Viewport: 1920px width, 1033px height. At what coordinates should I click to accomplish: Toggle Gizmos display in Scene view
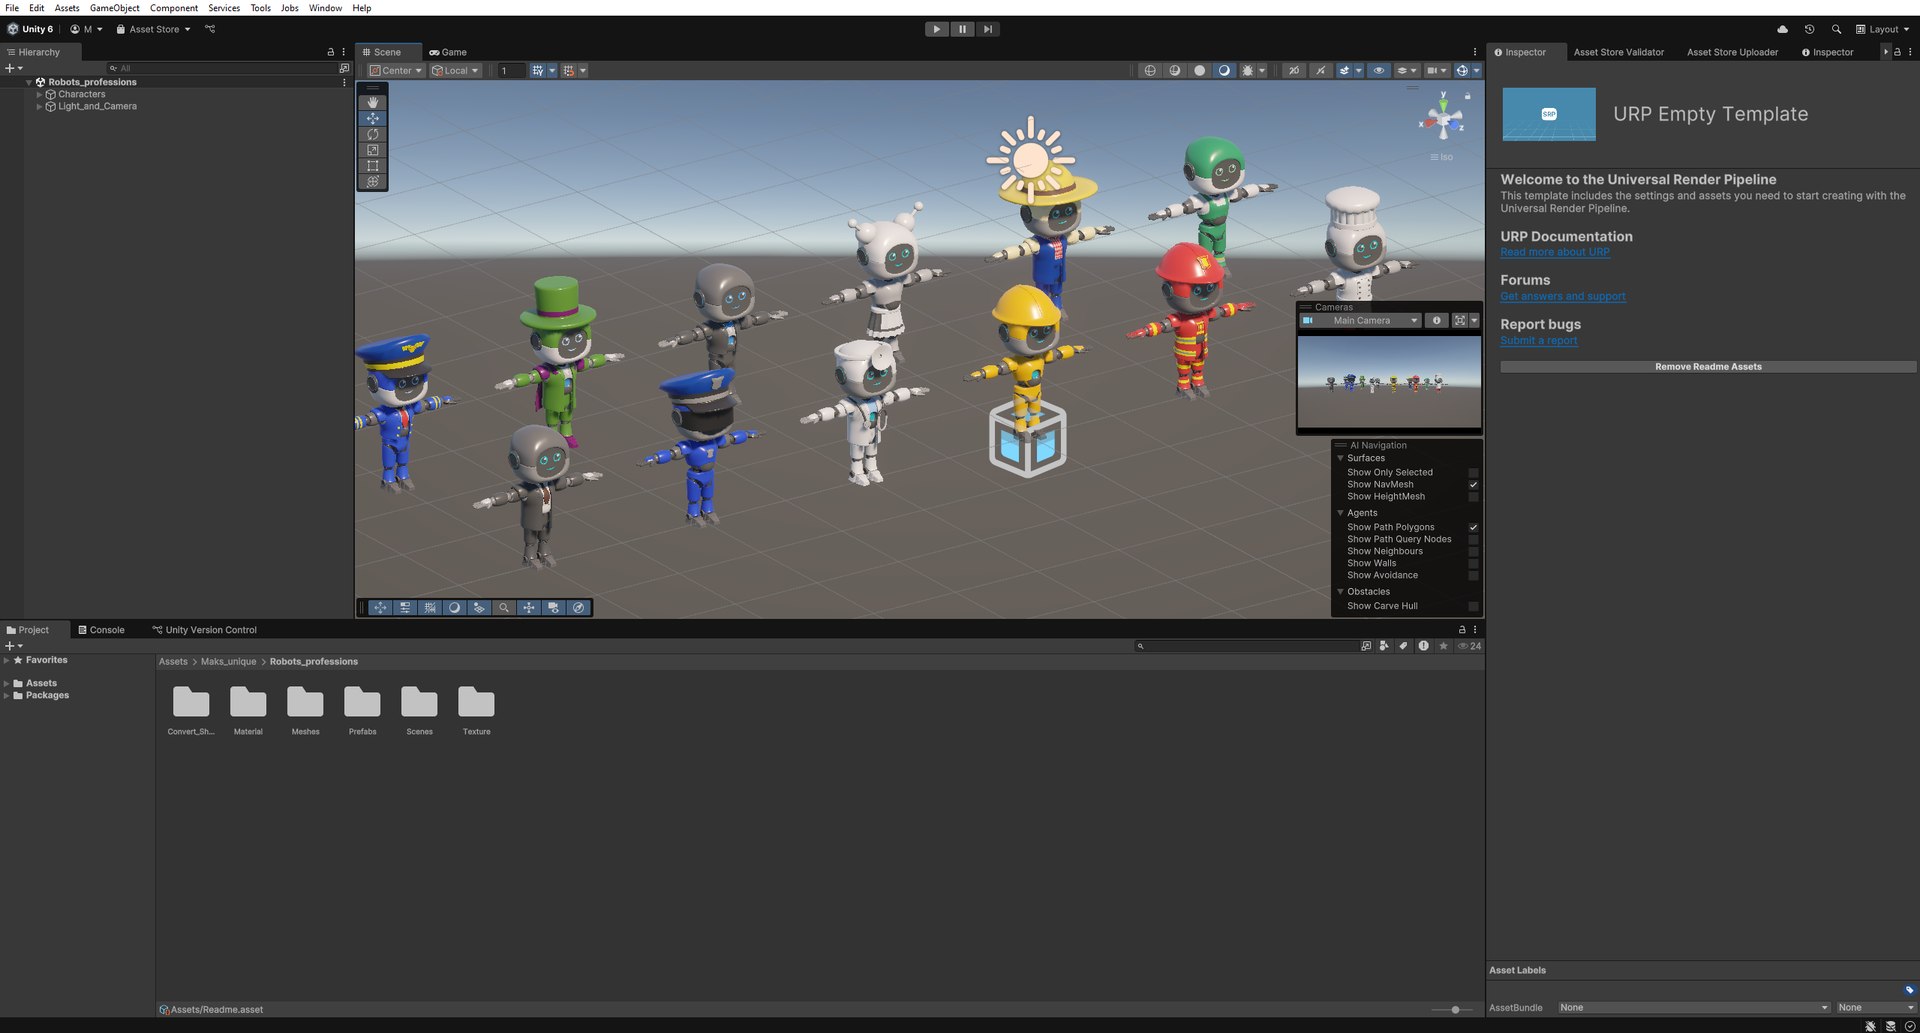coord(1461,70)
